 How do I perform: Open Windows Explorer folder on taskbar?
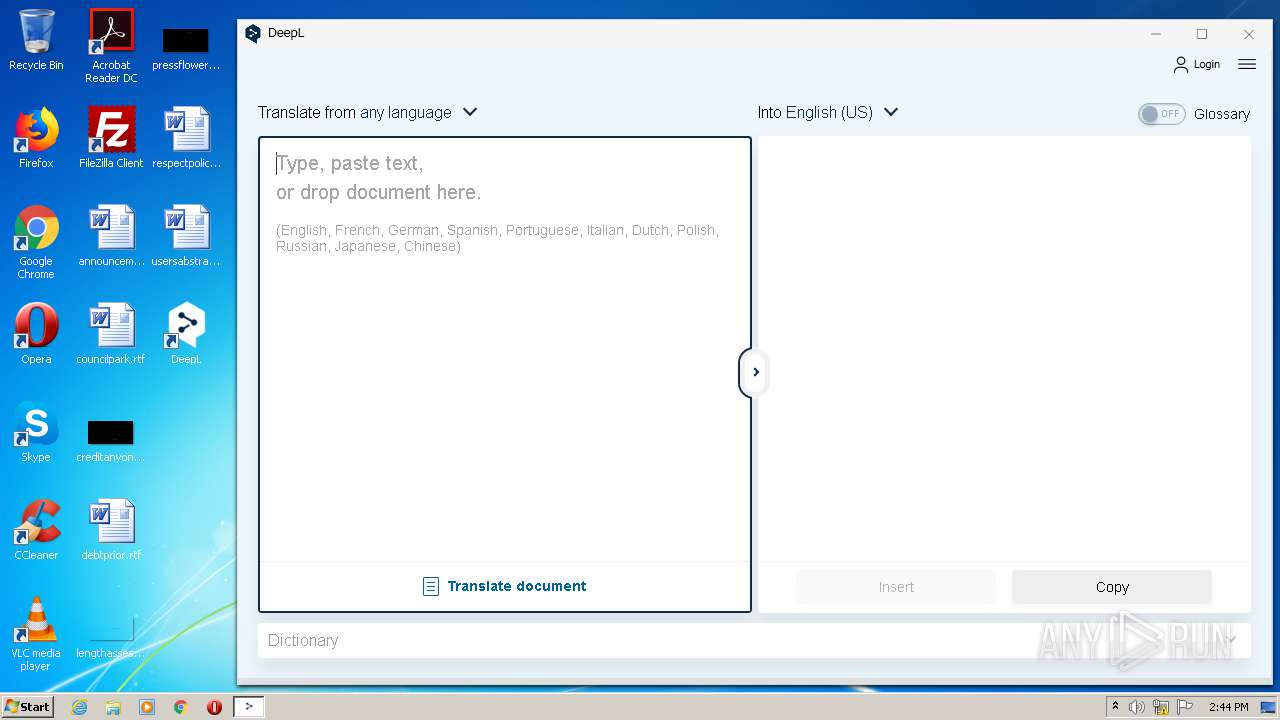[x=113, y=707]
